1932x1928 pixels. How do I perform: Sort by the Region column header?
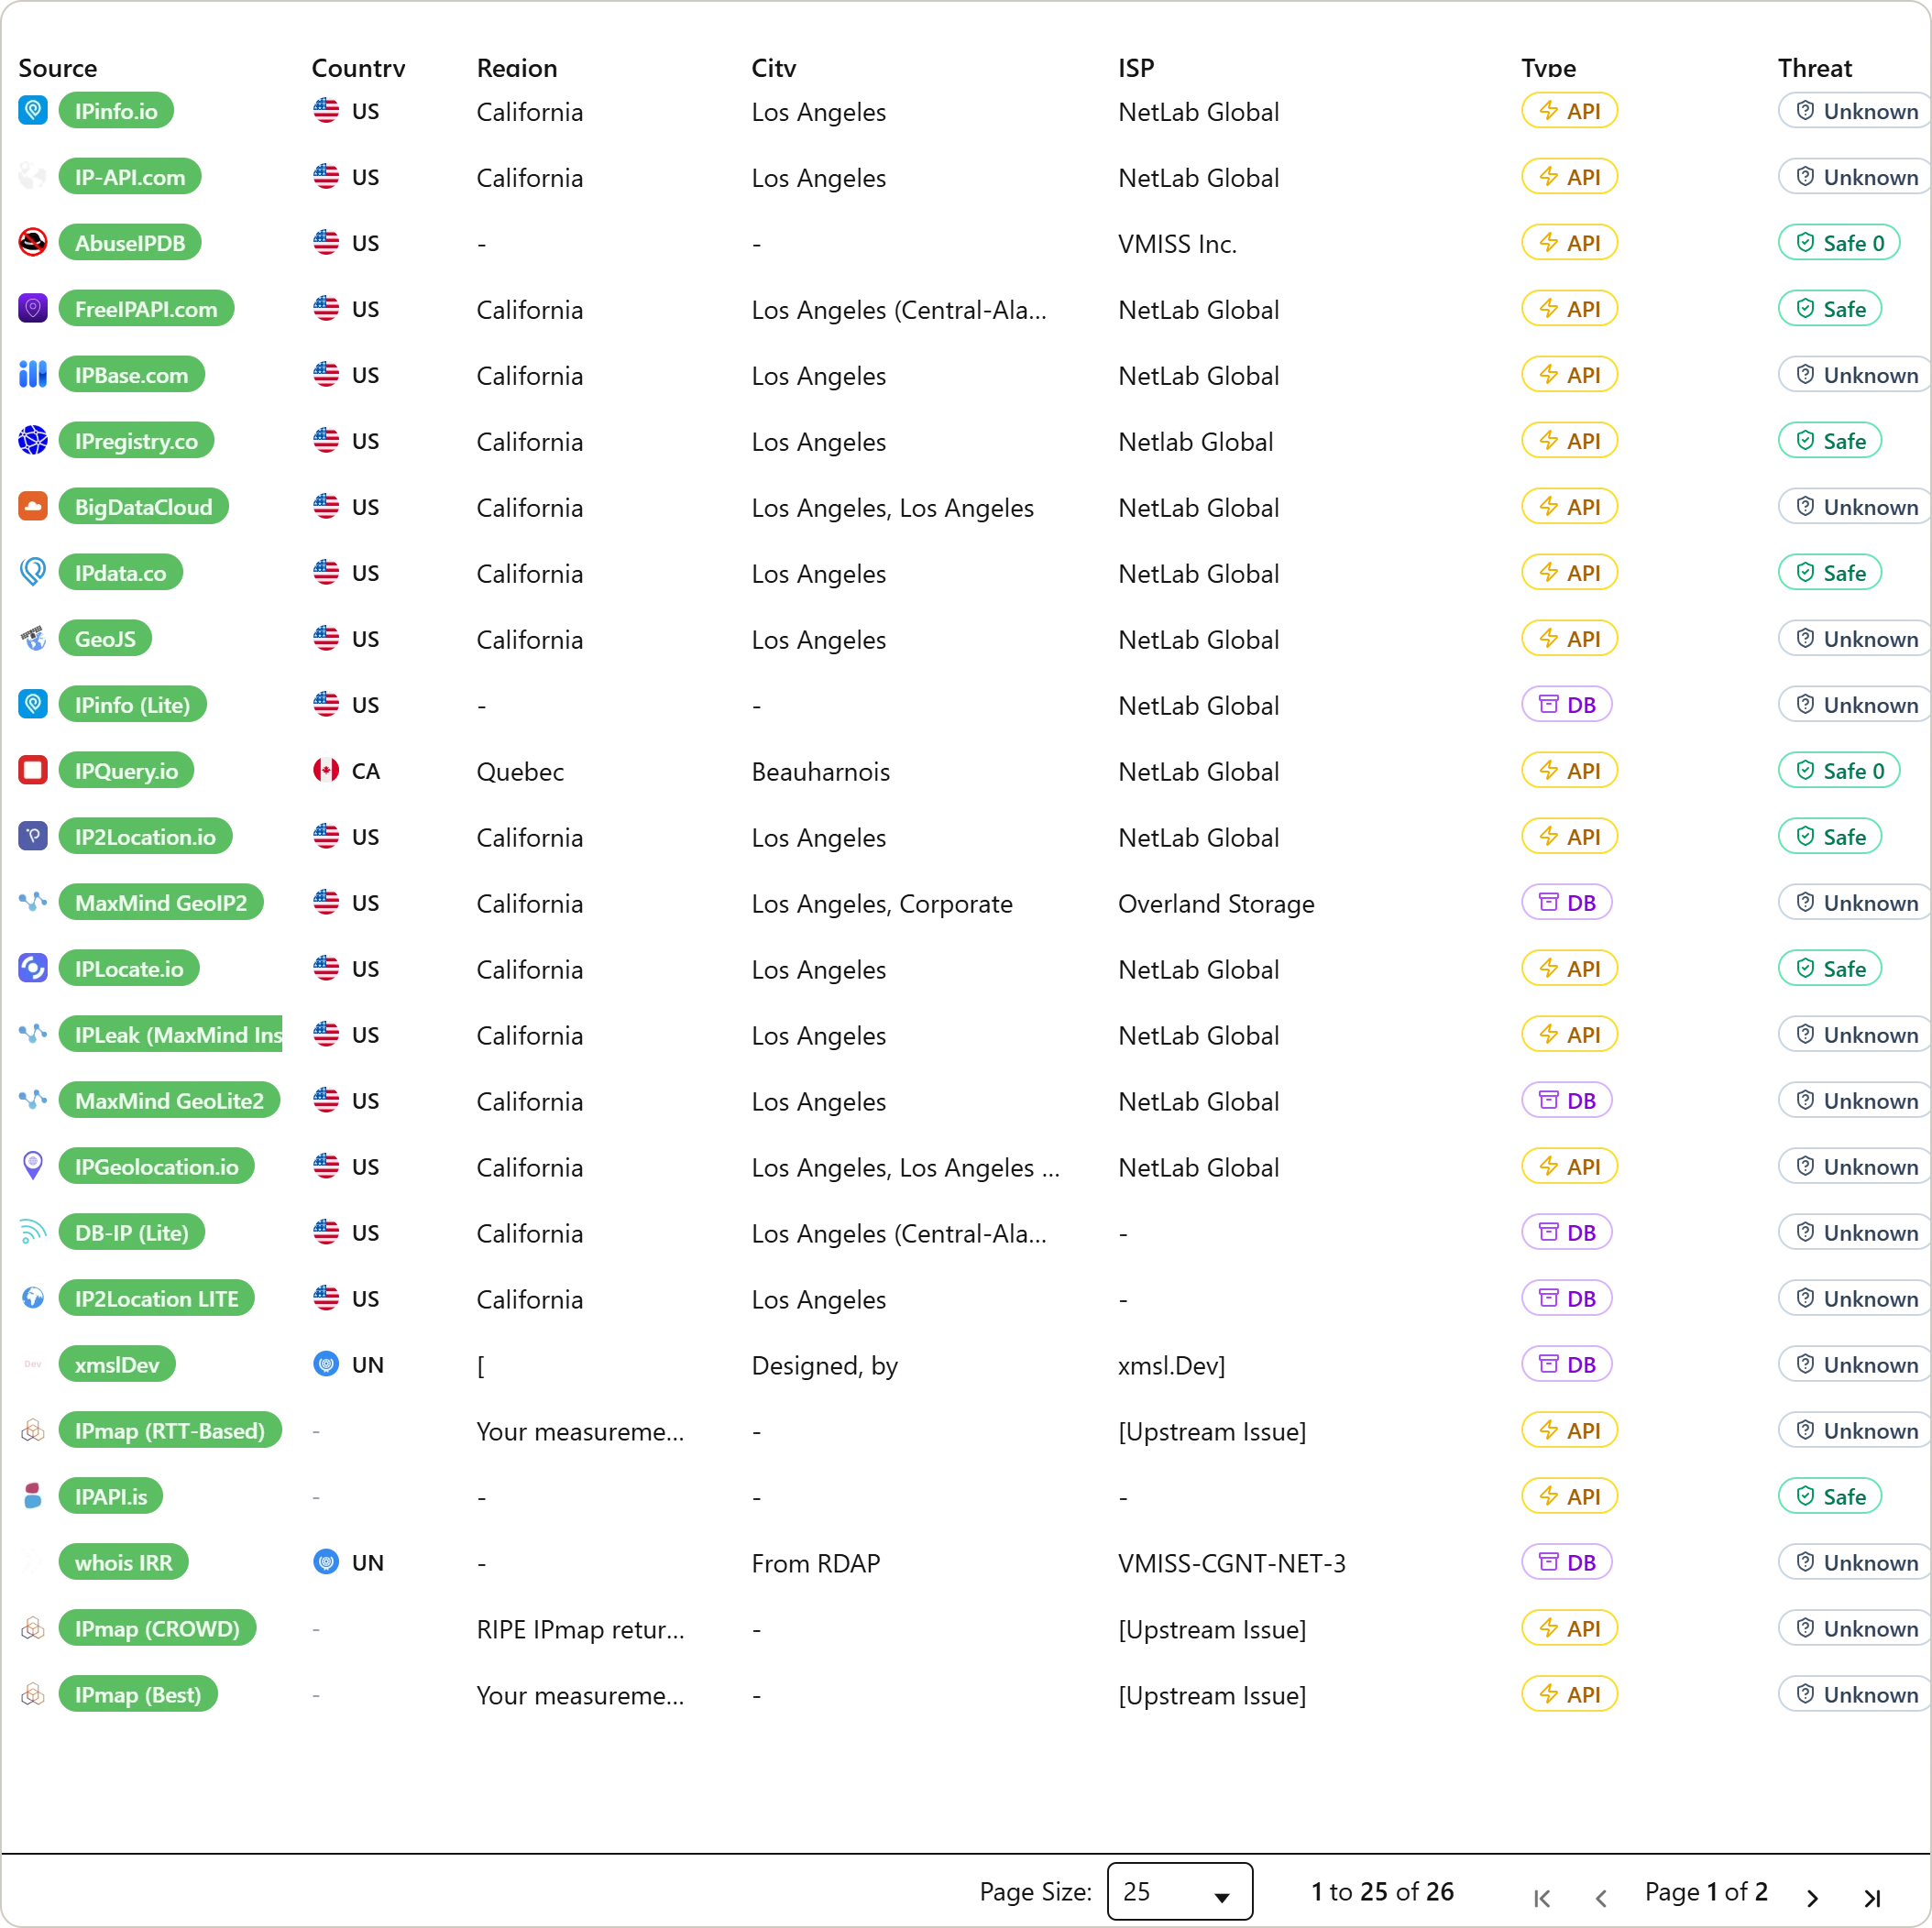(x=517, y=68)
